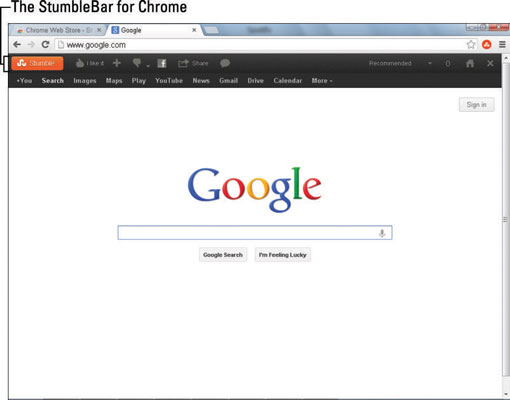Open Play in the Google bar
The height and width of the screenshot is (400, 510).
[x=139, y=81]
